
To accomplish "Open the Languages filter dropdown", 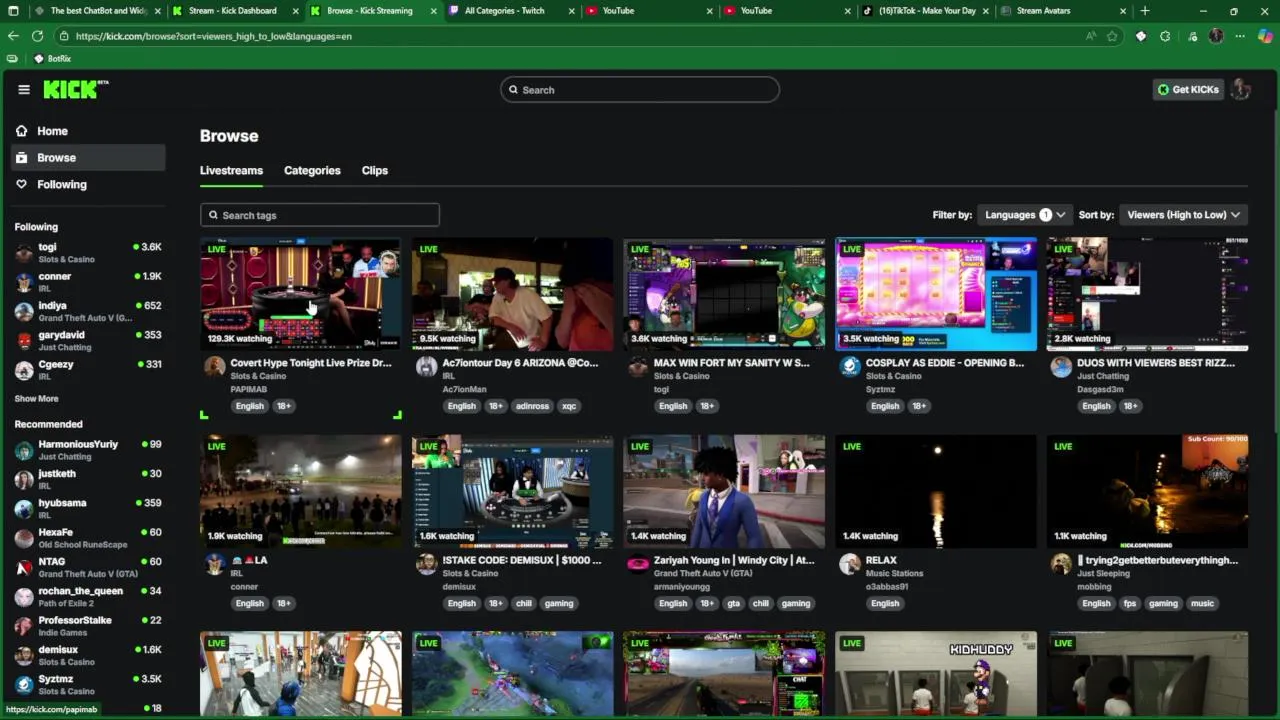I will pos(1025,215).
